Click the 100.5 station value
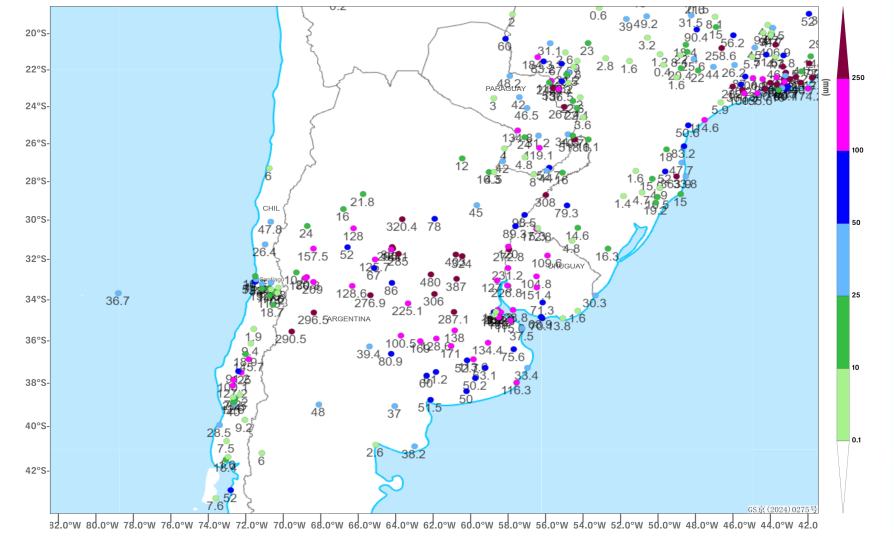The width and height of the screenshot is (894, 543). point(401,344)
